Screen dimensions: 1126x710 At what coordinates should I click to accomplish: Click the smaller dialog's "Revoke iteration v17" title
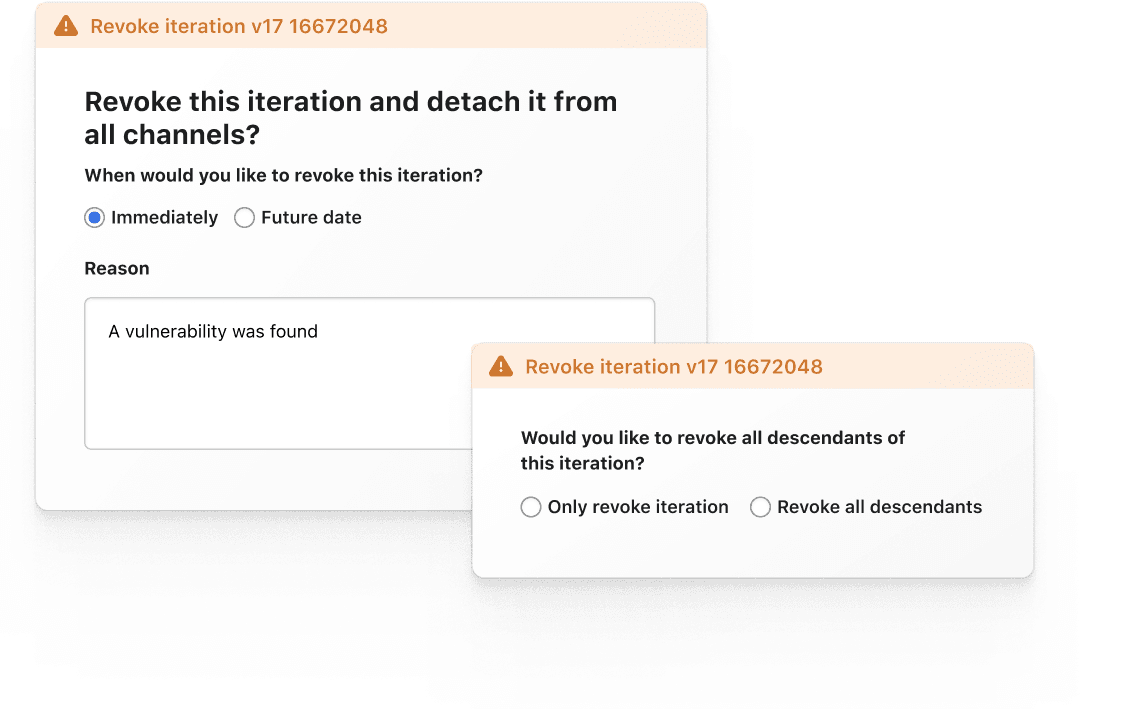[673, 367]
